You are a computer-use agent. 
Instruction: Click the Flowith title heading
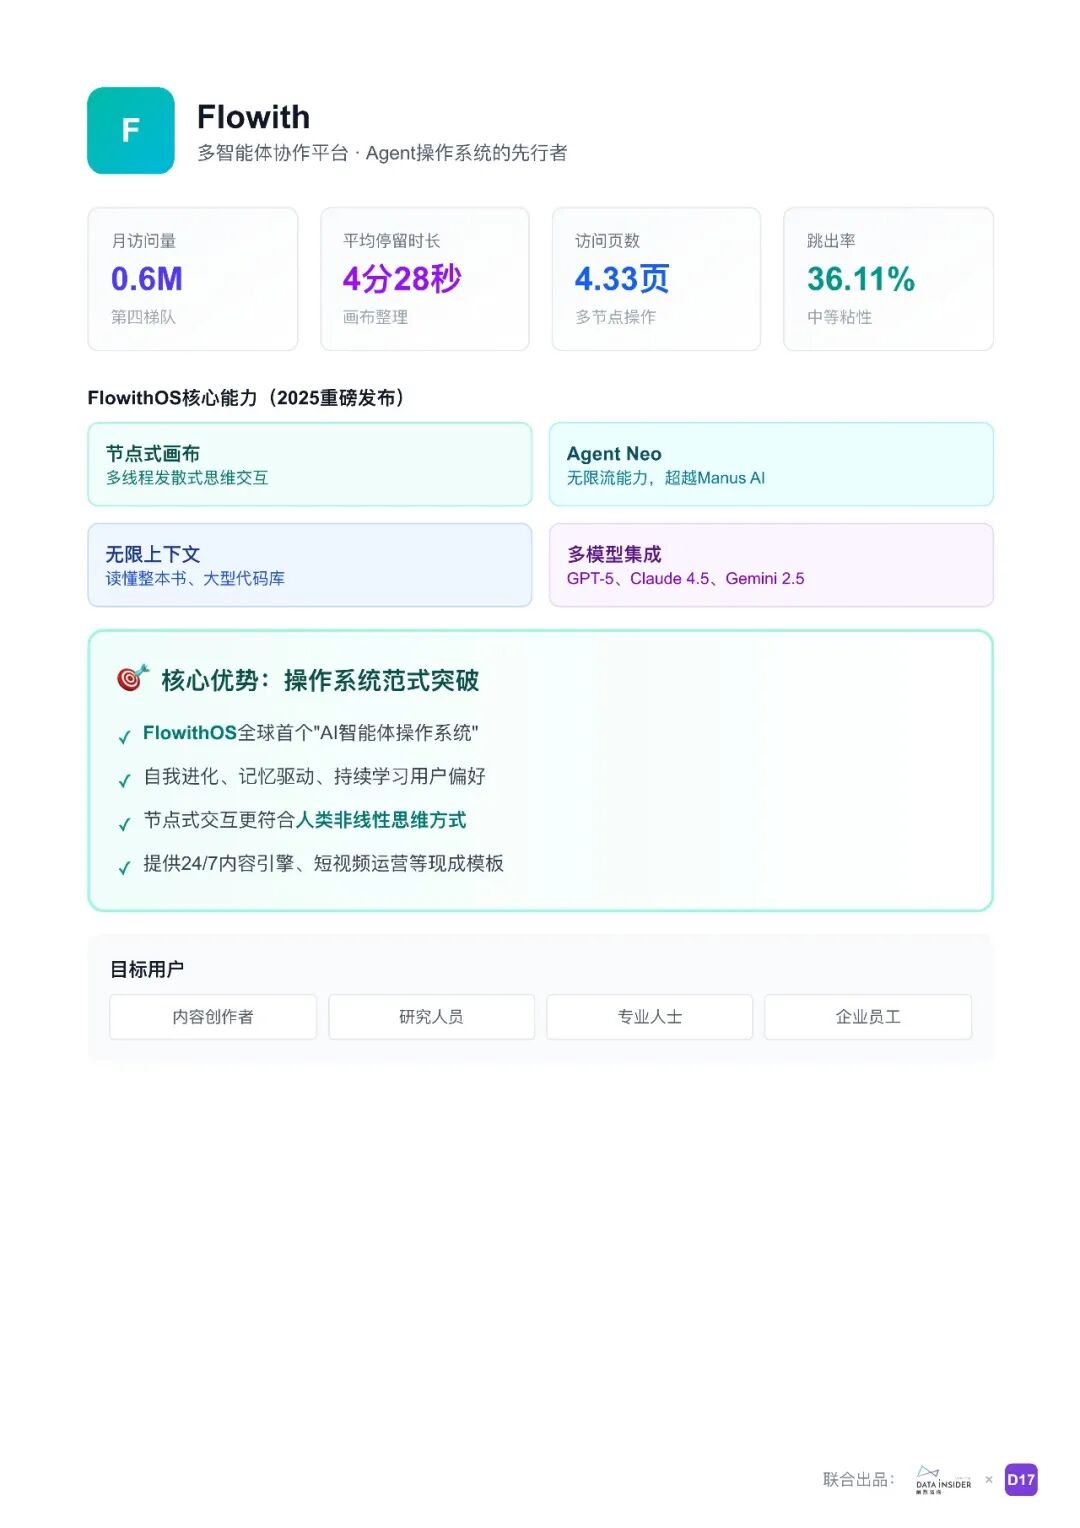pyautogui.click(x=253, y=117)
